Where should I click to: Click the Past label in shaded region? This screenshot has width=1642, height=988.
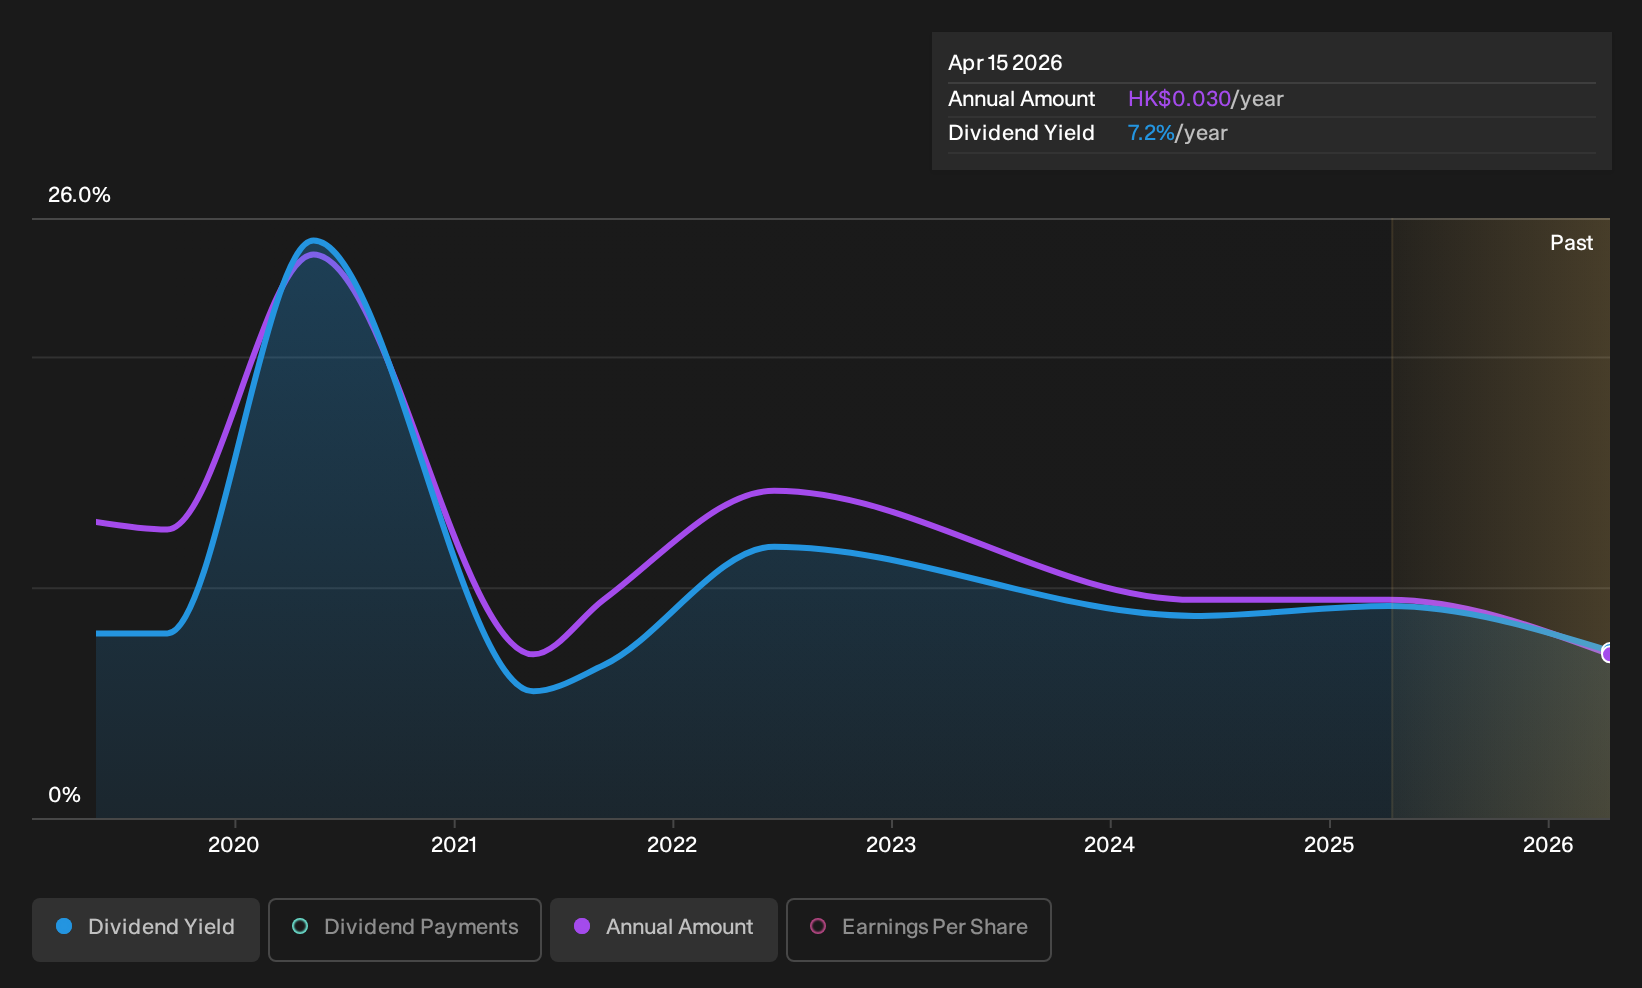tap(1572, 243)
